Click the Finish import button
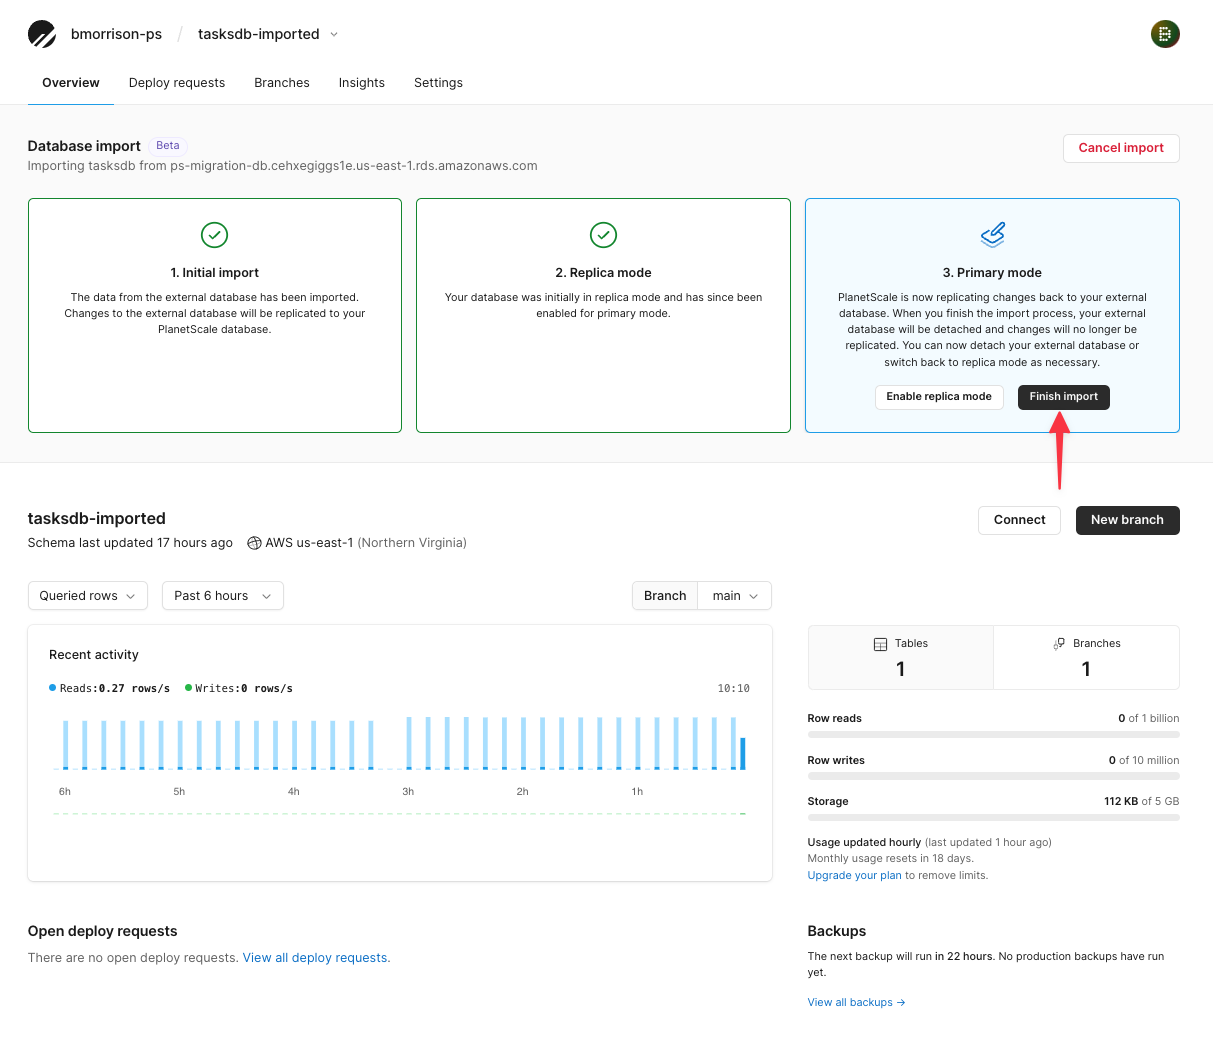The width and height of the screenshot is (1213, 1039). pos(1064,397)
